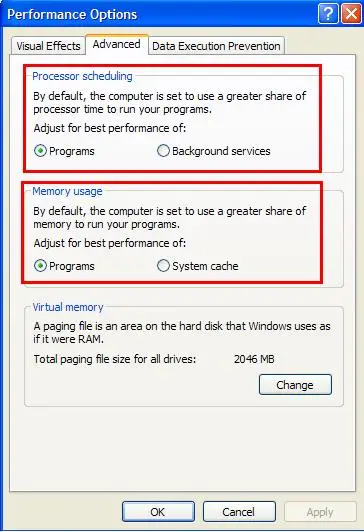The height and width of the screenshot is (532, 364).
Task: Select Programs radio under Processor scheduling
Action: 64,151
